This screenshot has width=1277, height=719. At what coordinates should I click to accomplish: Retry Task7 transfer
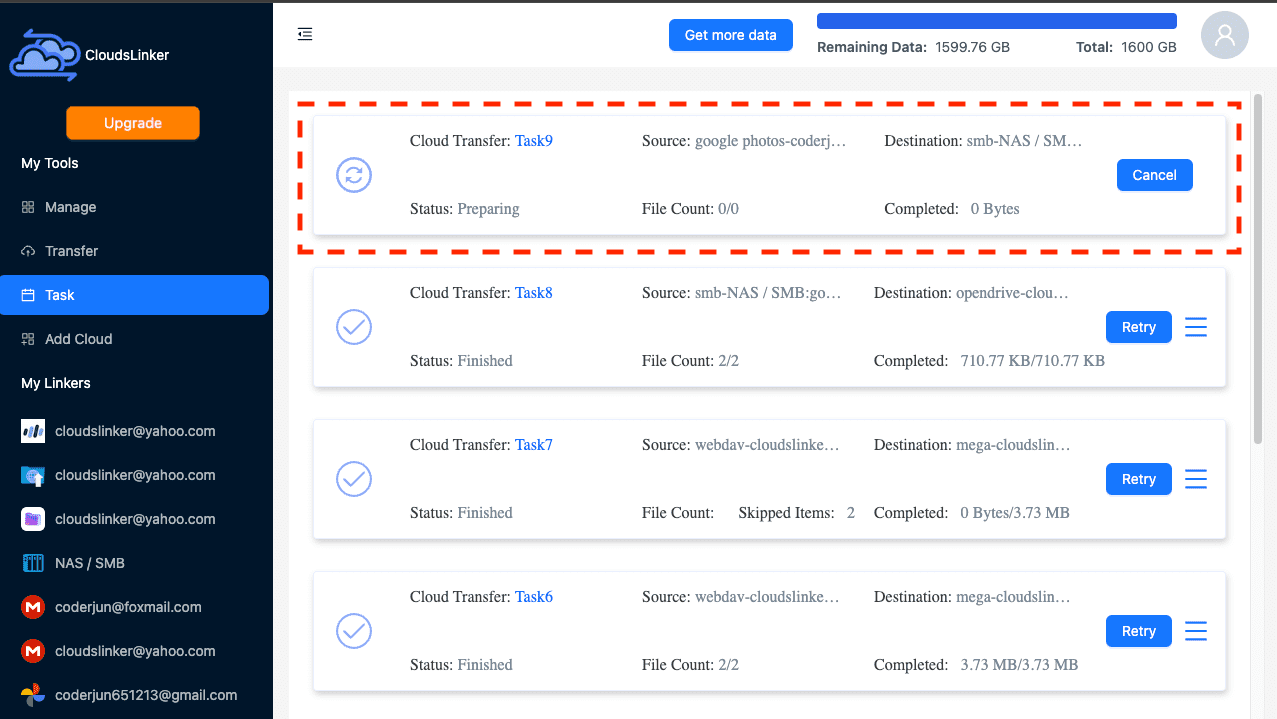tap(1138, 479)
